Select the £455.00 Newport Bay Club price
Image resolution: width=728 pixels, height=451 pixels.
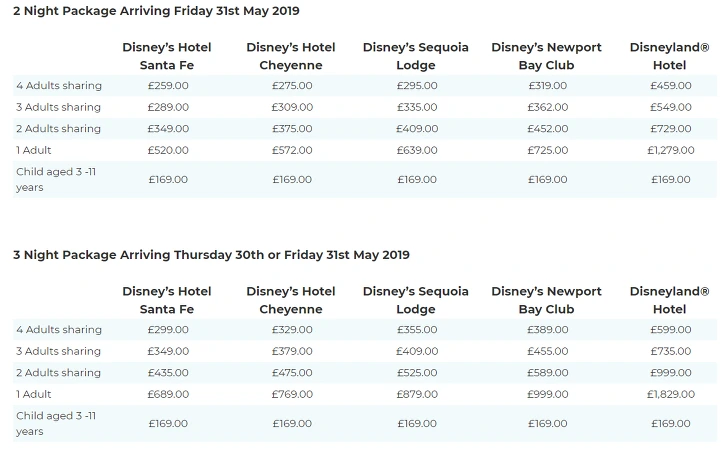click(547, 351)
